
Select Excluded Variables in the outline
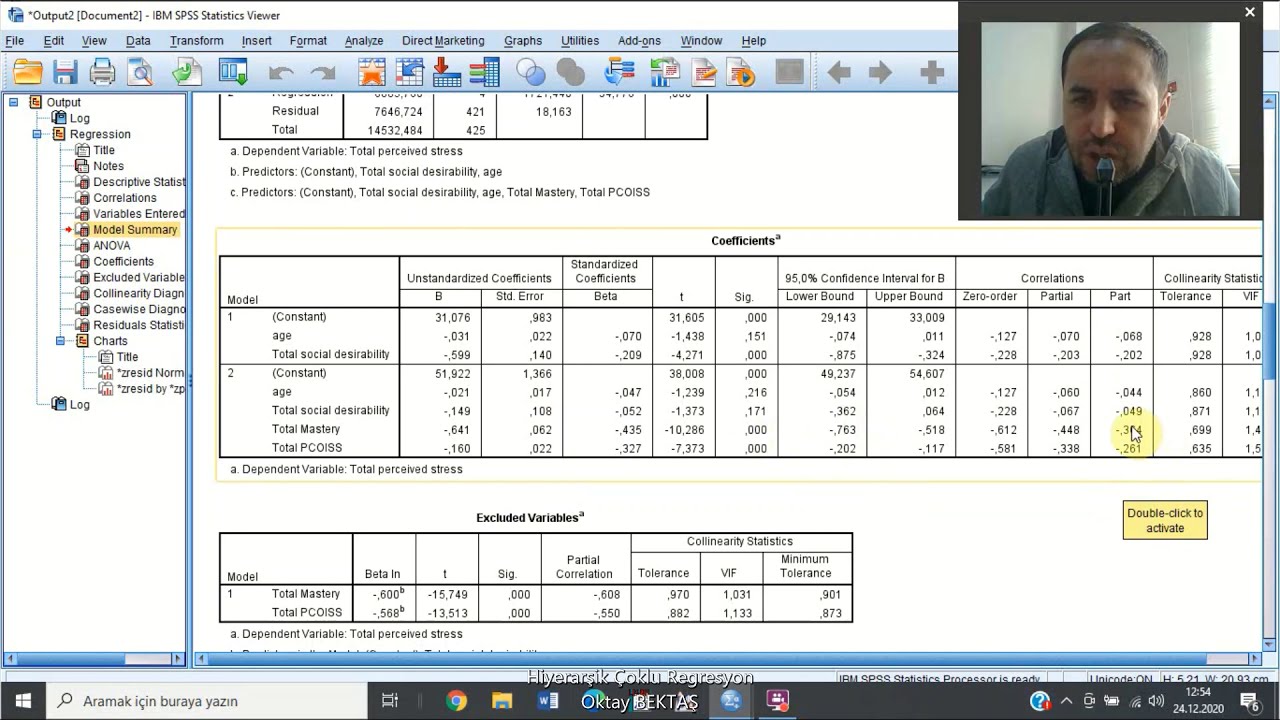[x=139, y=278]
